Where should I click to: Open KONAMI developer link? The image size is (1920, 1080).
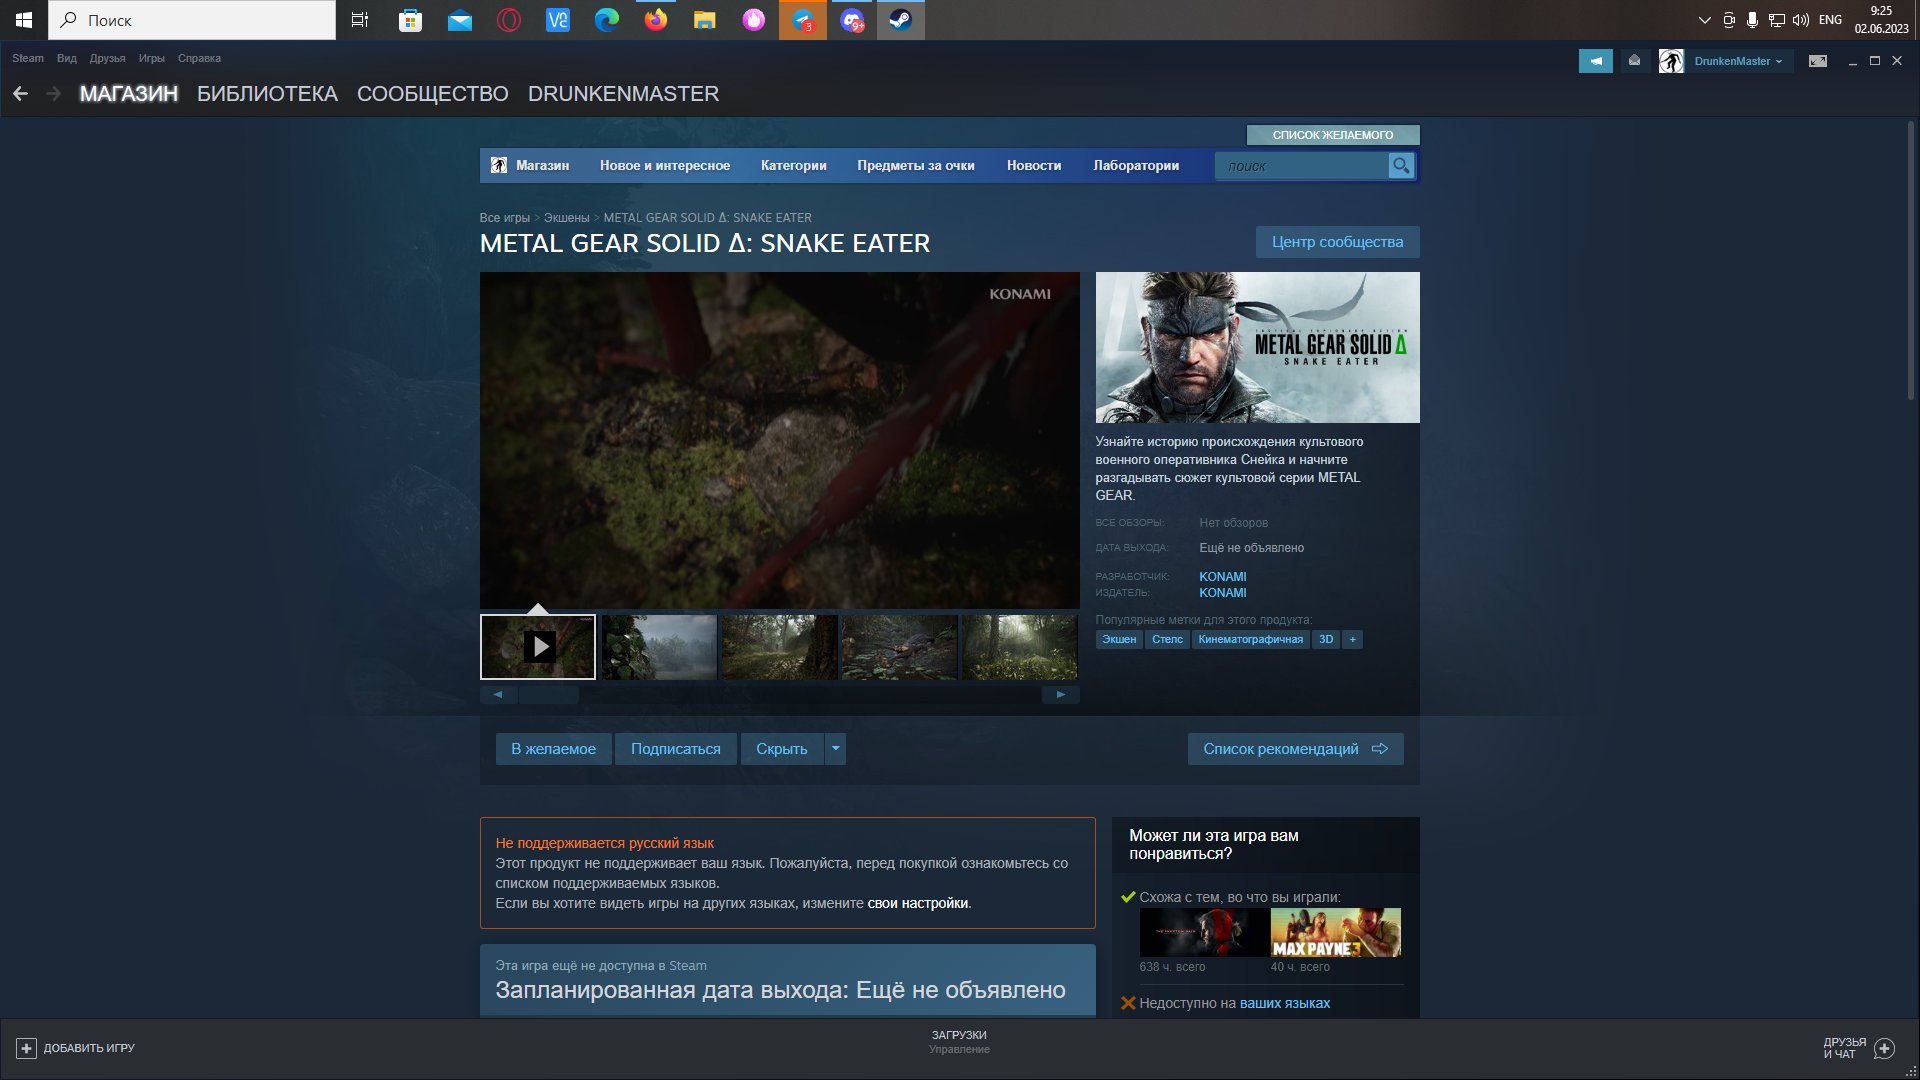[1222, 577]
